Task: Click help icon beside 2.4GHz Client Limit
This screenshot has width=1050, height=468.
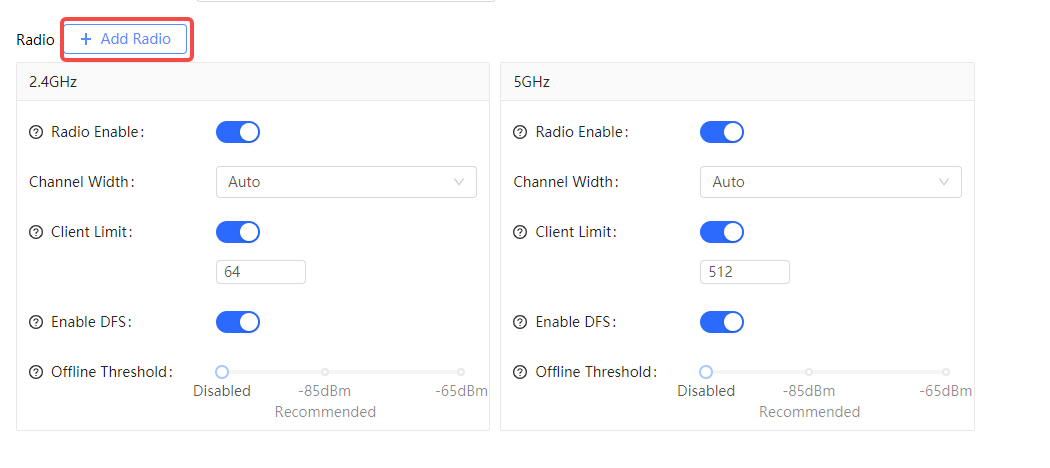Action: pyautogui.click(x=37, y=232)
